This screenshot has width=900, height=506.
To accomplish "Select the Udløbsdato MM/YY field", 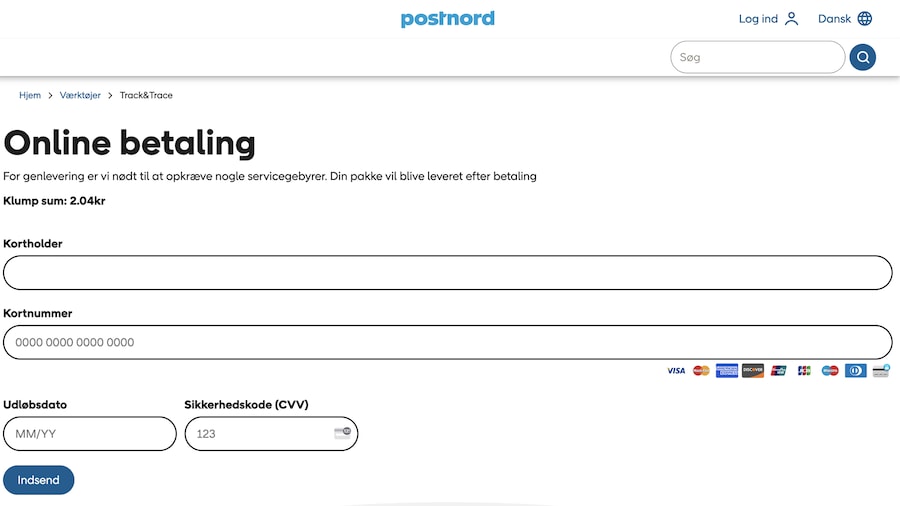I will tap(90, 434).
